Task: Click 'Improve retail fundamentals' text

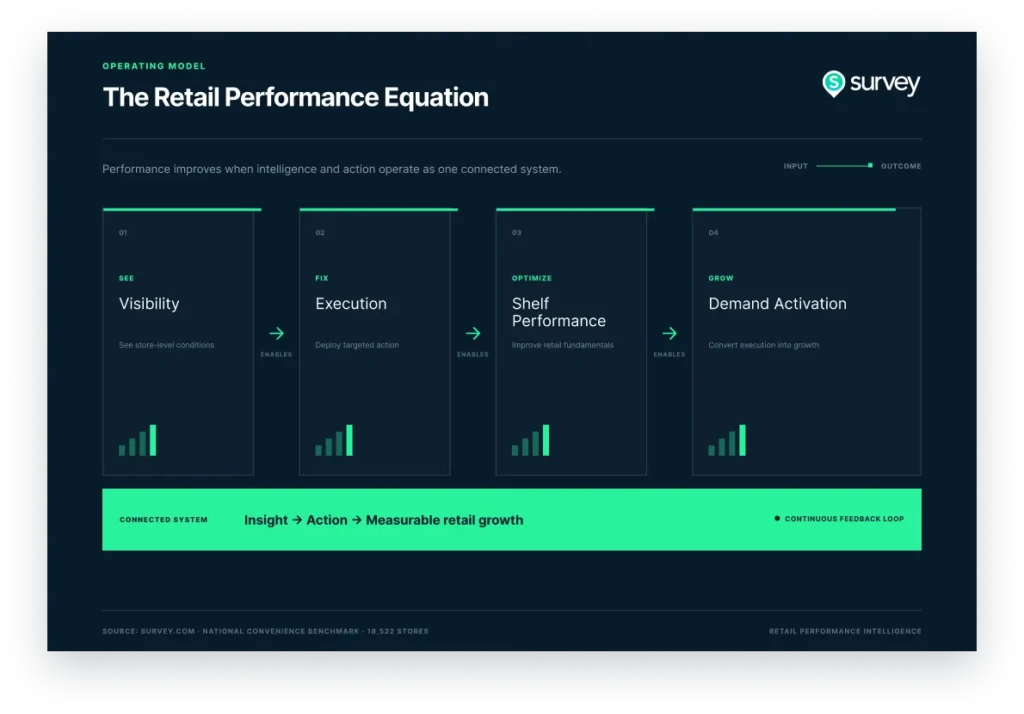Action: tap(562, 345)
